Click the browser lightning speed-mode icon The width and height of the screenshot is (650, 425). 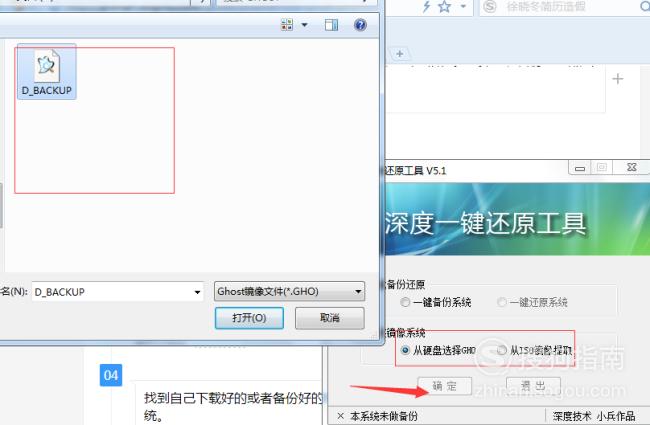[x=426, y=7]
